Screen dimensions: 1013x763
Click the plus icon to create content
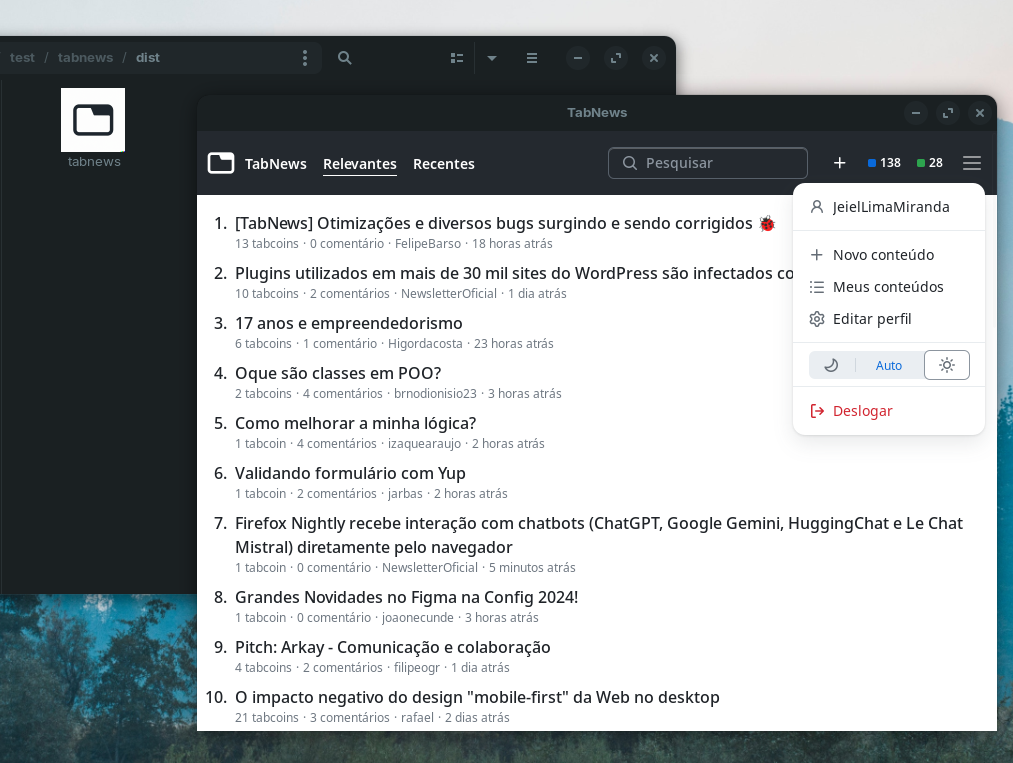coord(839,163)
